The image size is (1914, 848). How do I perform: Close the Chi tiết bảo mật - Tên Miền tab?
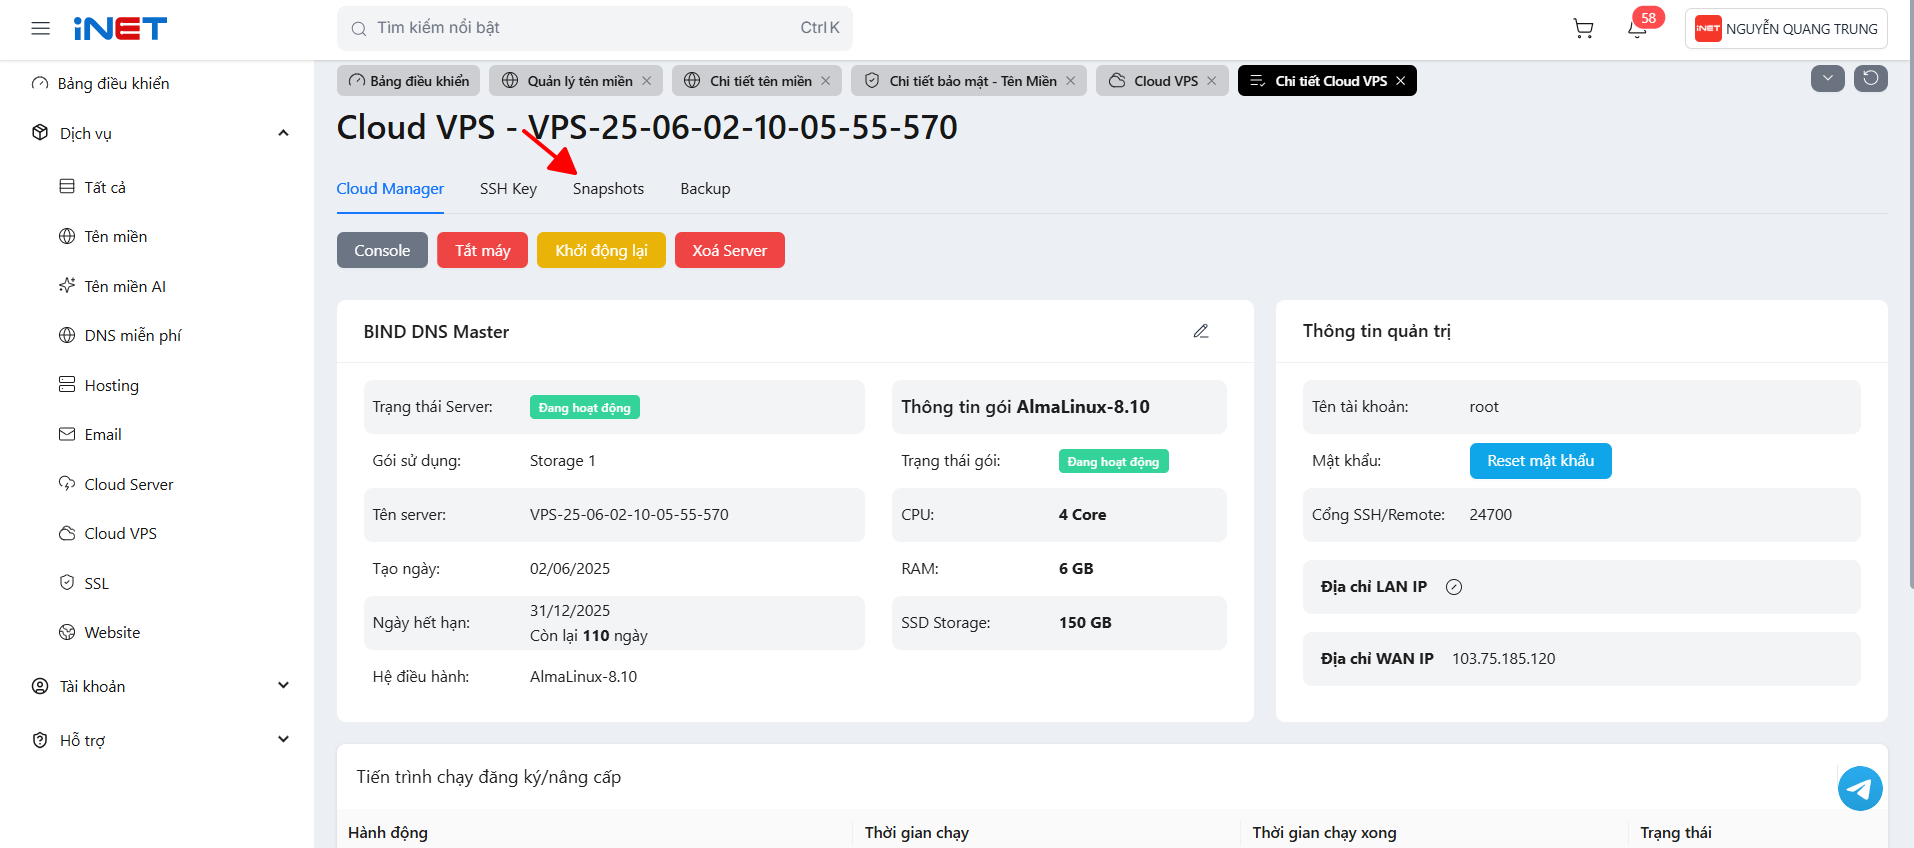(1071, 81)
